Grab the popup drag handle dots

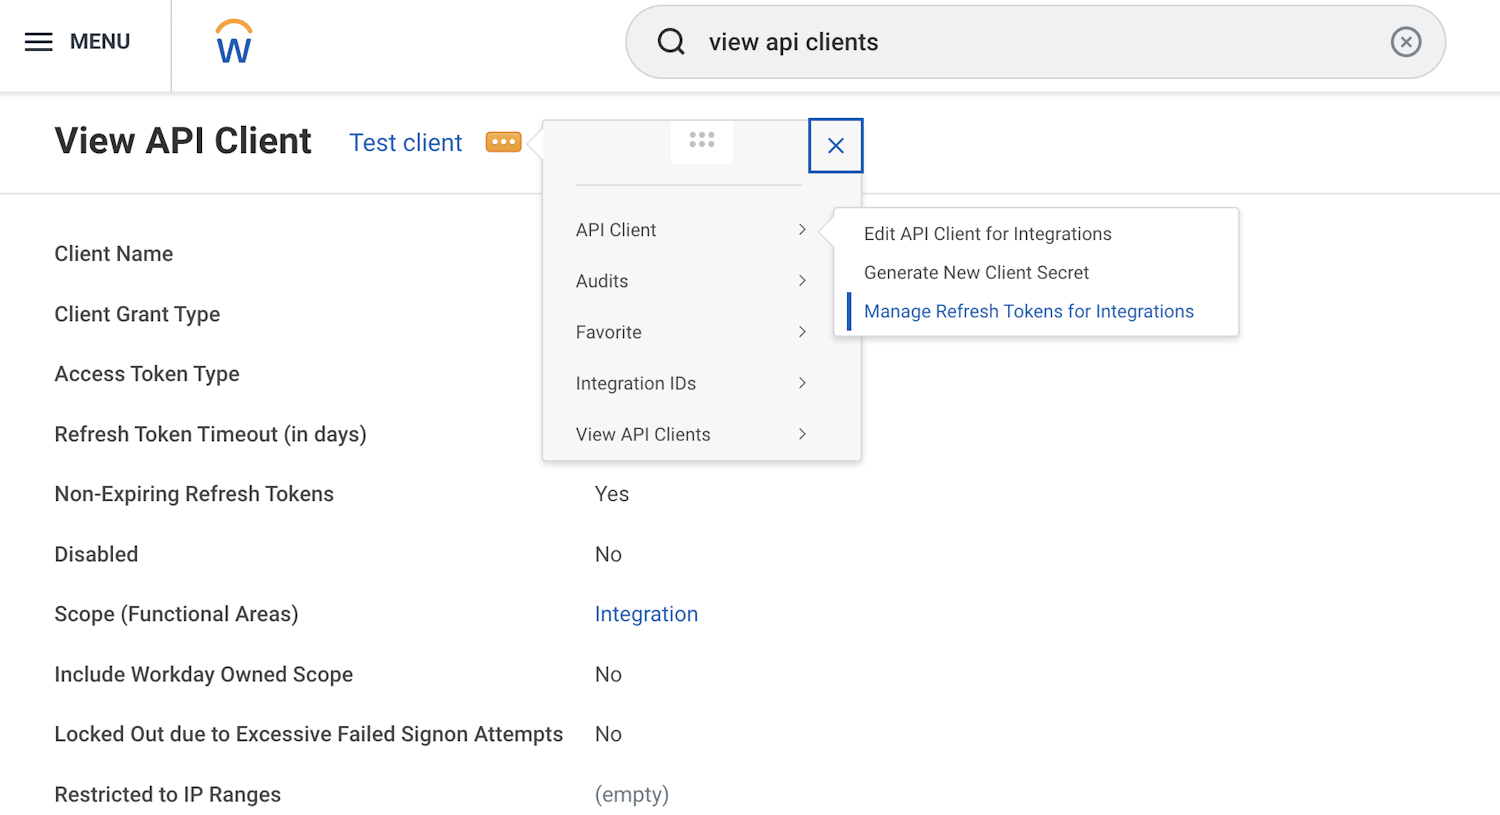tap(702, 140)
